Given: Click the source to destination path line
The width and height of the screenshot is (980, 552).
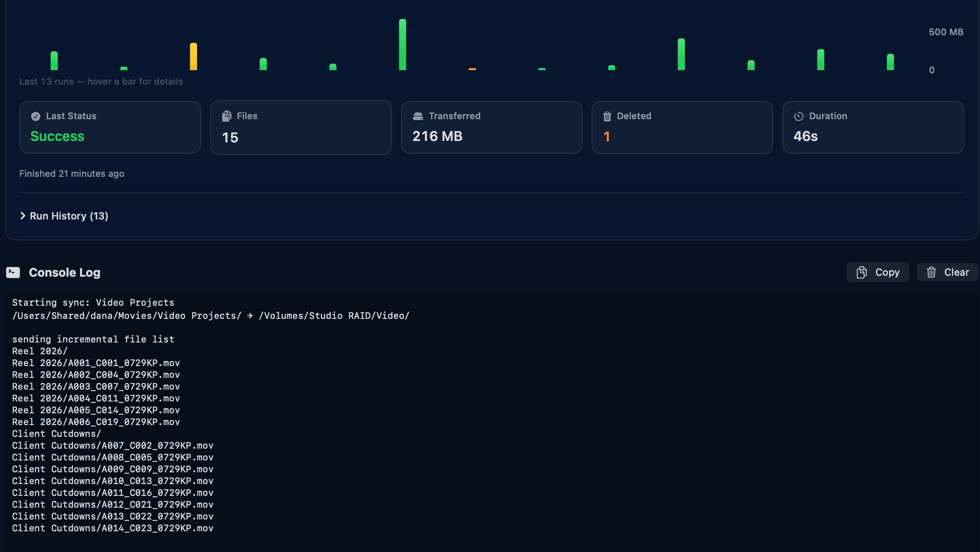Looking at the screenshot, I should (x=211, y=316).
